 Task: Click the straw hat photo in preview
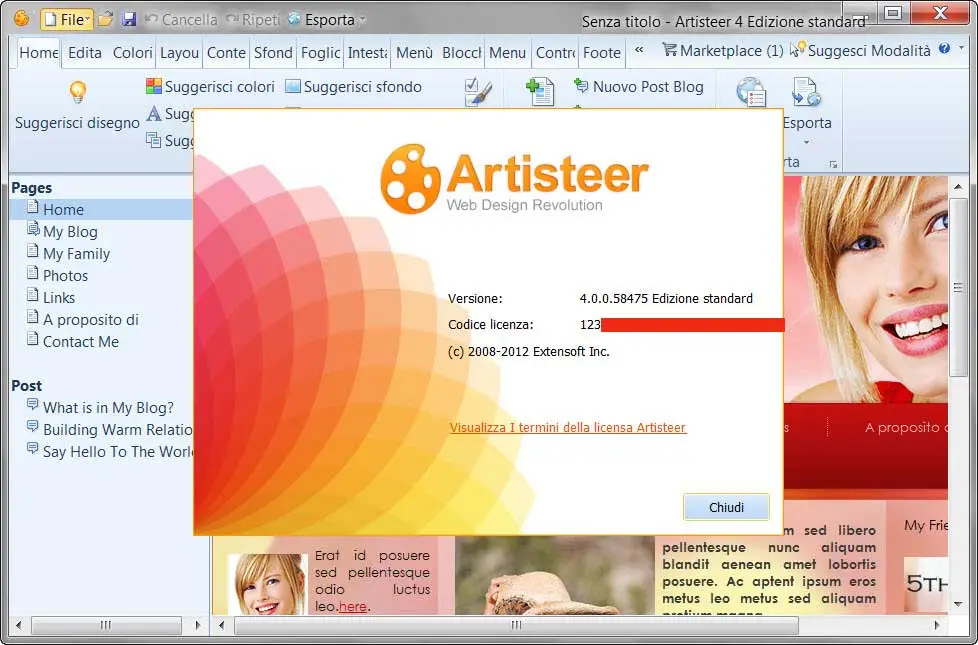[x=555, y=576]
